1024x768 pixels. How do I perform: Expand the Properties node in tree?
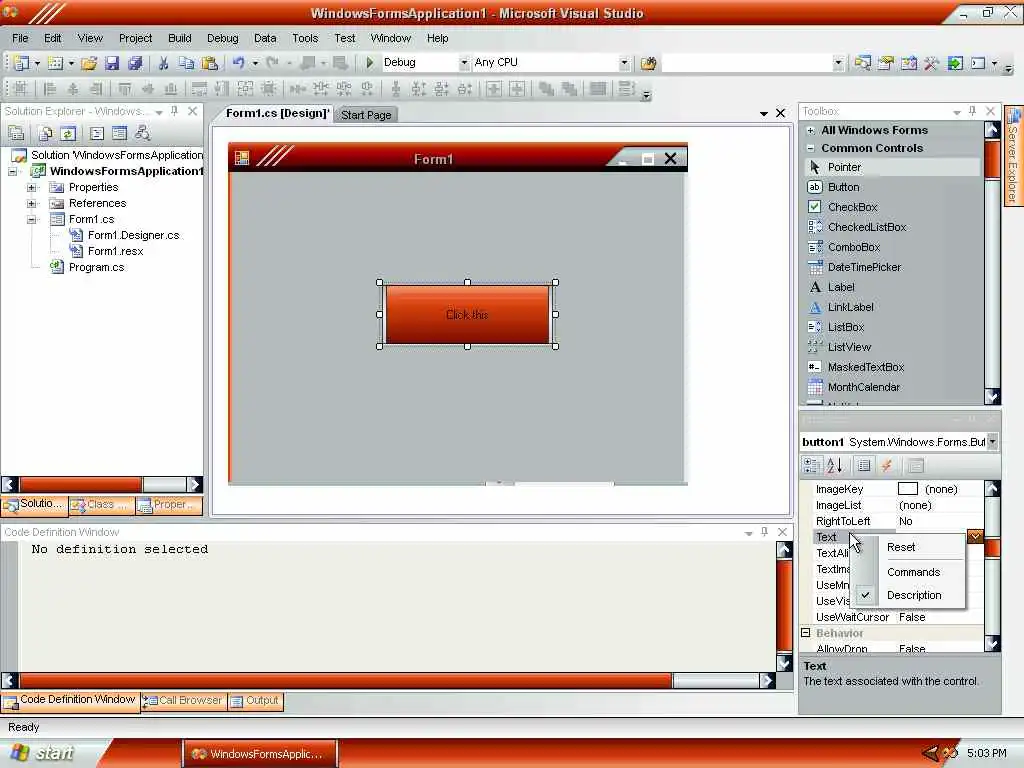(31, 187)
